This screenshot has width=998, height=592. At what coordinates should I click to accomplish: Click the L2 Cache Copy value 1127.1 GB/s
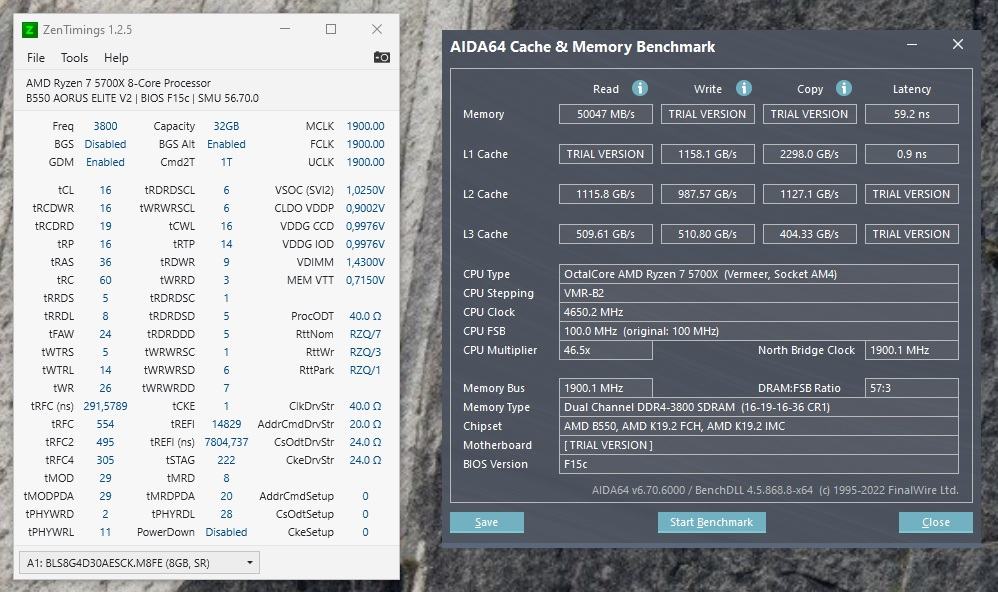click(x=810, y=194)
